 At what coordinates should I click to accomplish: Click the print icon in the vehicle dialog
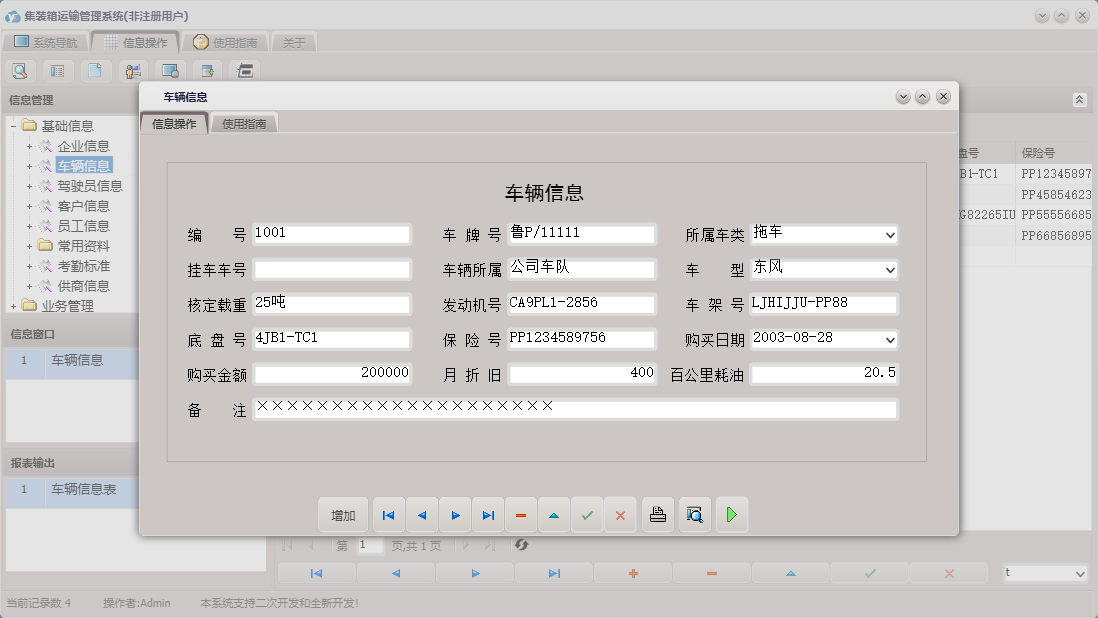pyautogui.click(x=657, y=514)
